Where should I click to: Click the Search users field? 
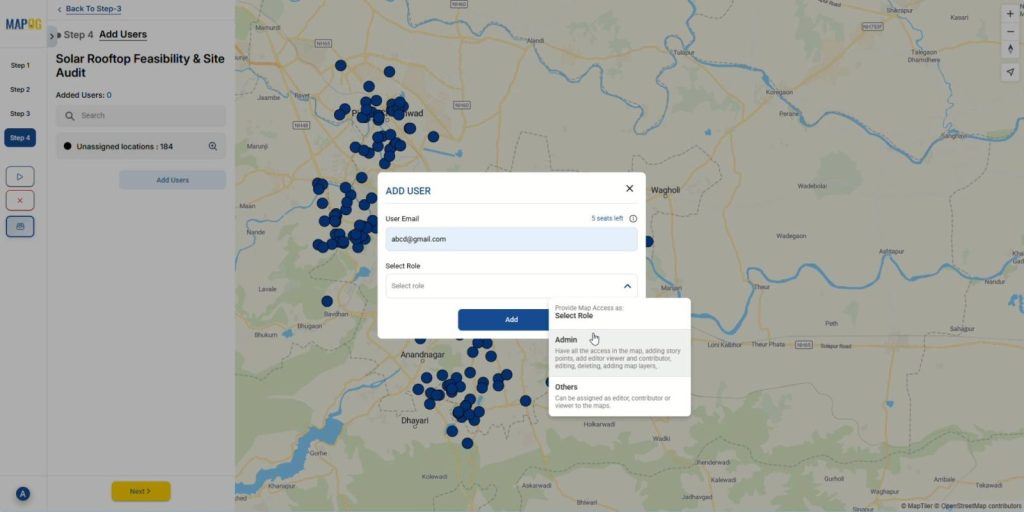coord(141,116)
